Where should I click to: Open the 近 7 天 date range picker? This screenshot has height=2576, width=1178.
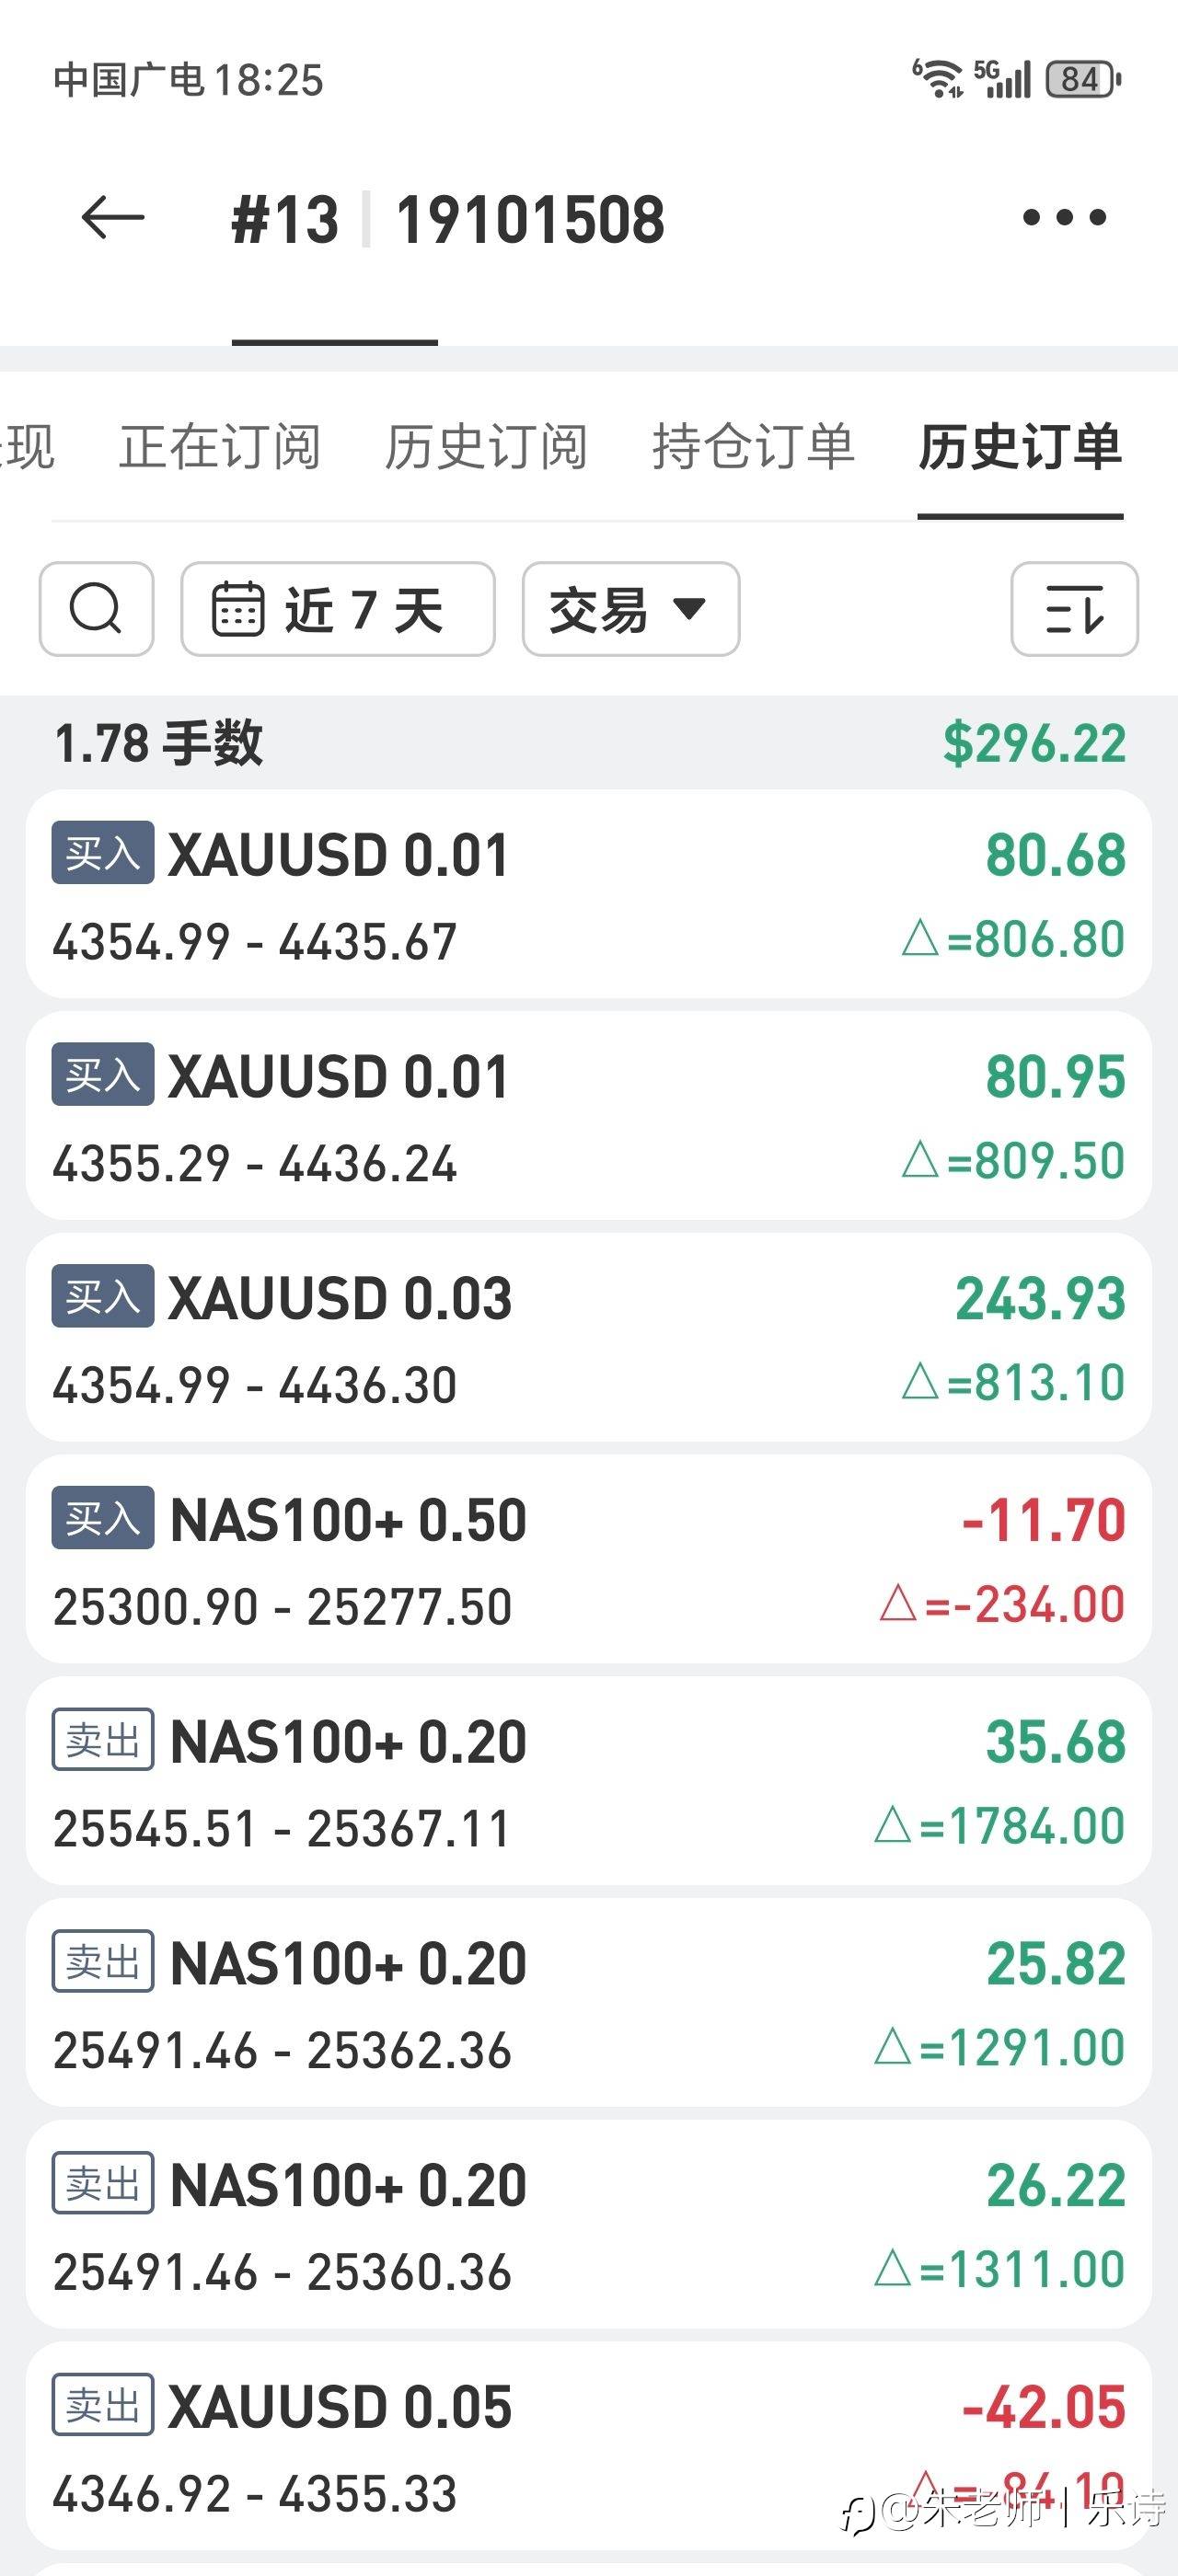pos(337,609)
